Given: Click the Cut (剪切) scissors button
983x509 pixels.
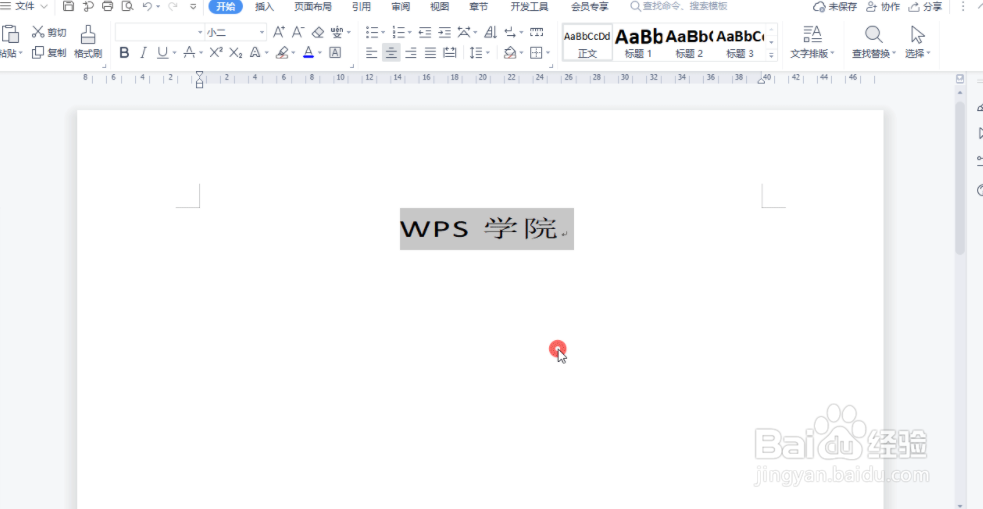Looking at the screenshot, I should (x=49, y=32).
